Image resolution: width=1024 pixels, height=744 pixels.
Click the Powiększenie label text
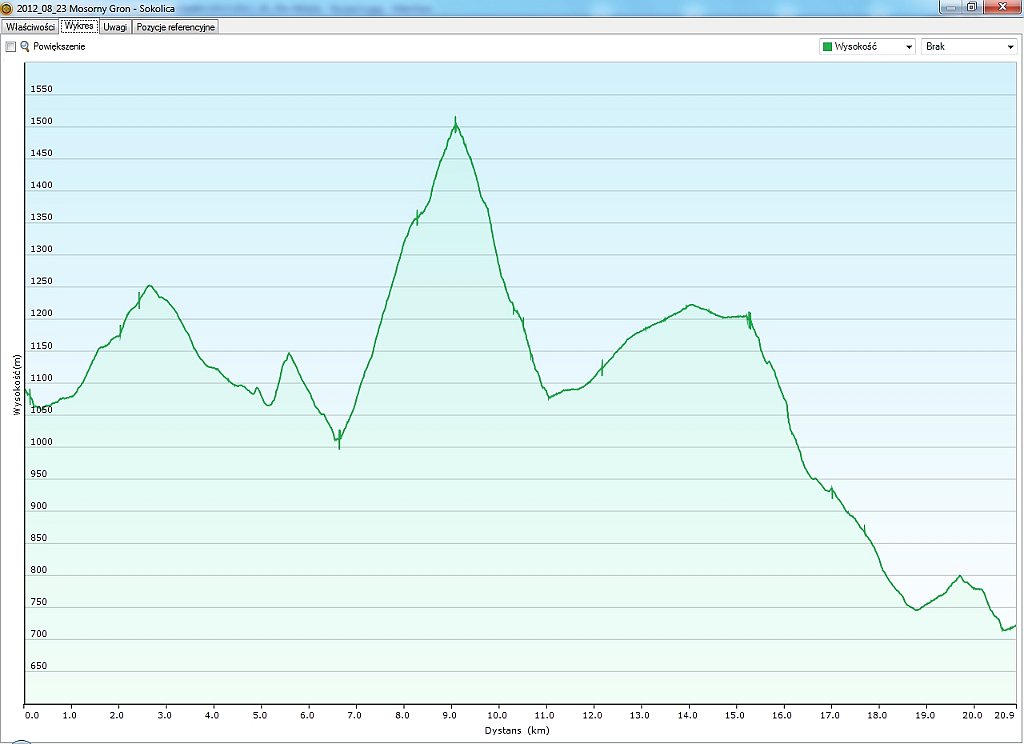[x=60, y=47]
